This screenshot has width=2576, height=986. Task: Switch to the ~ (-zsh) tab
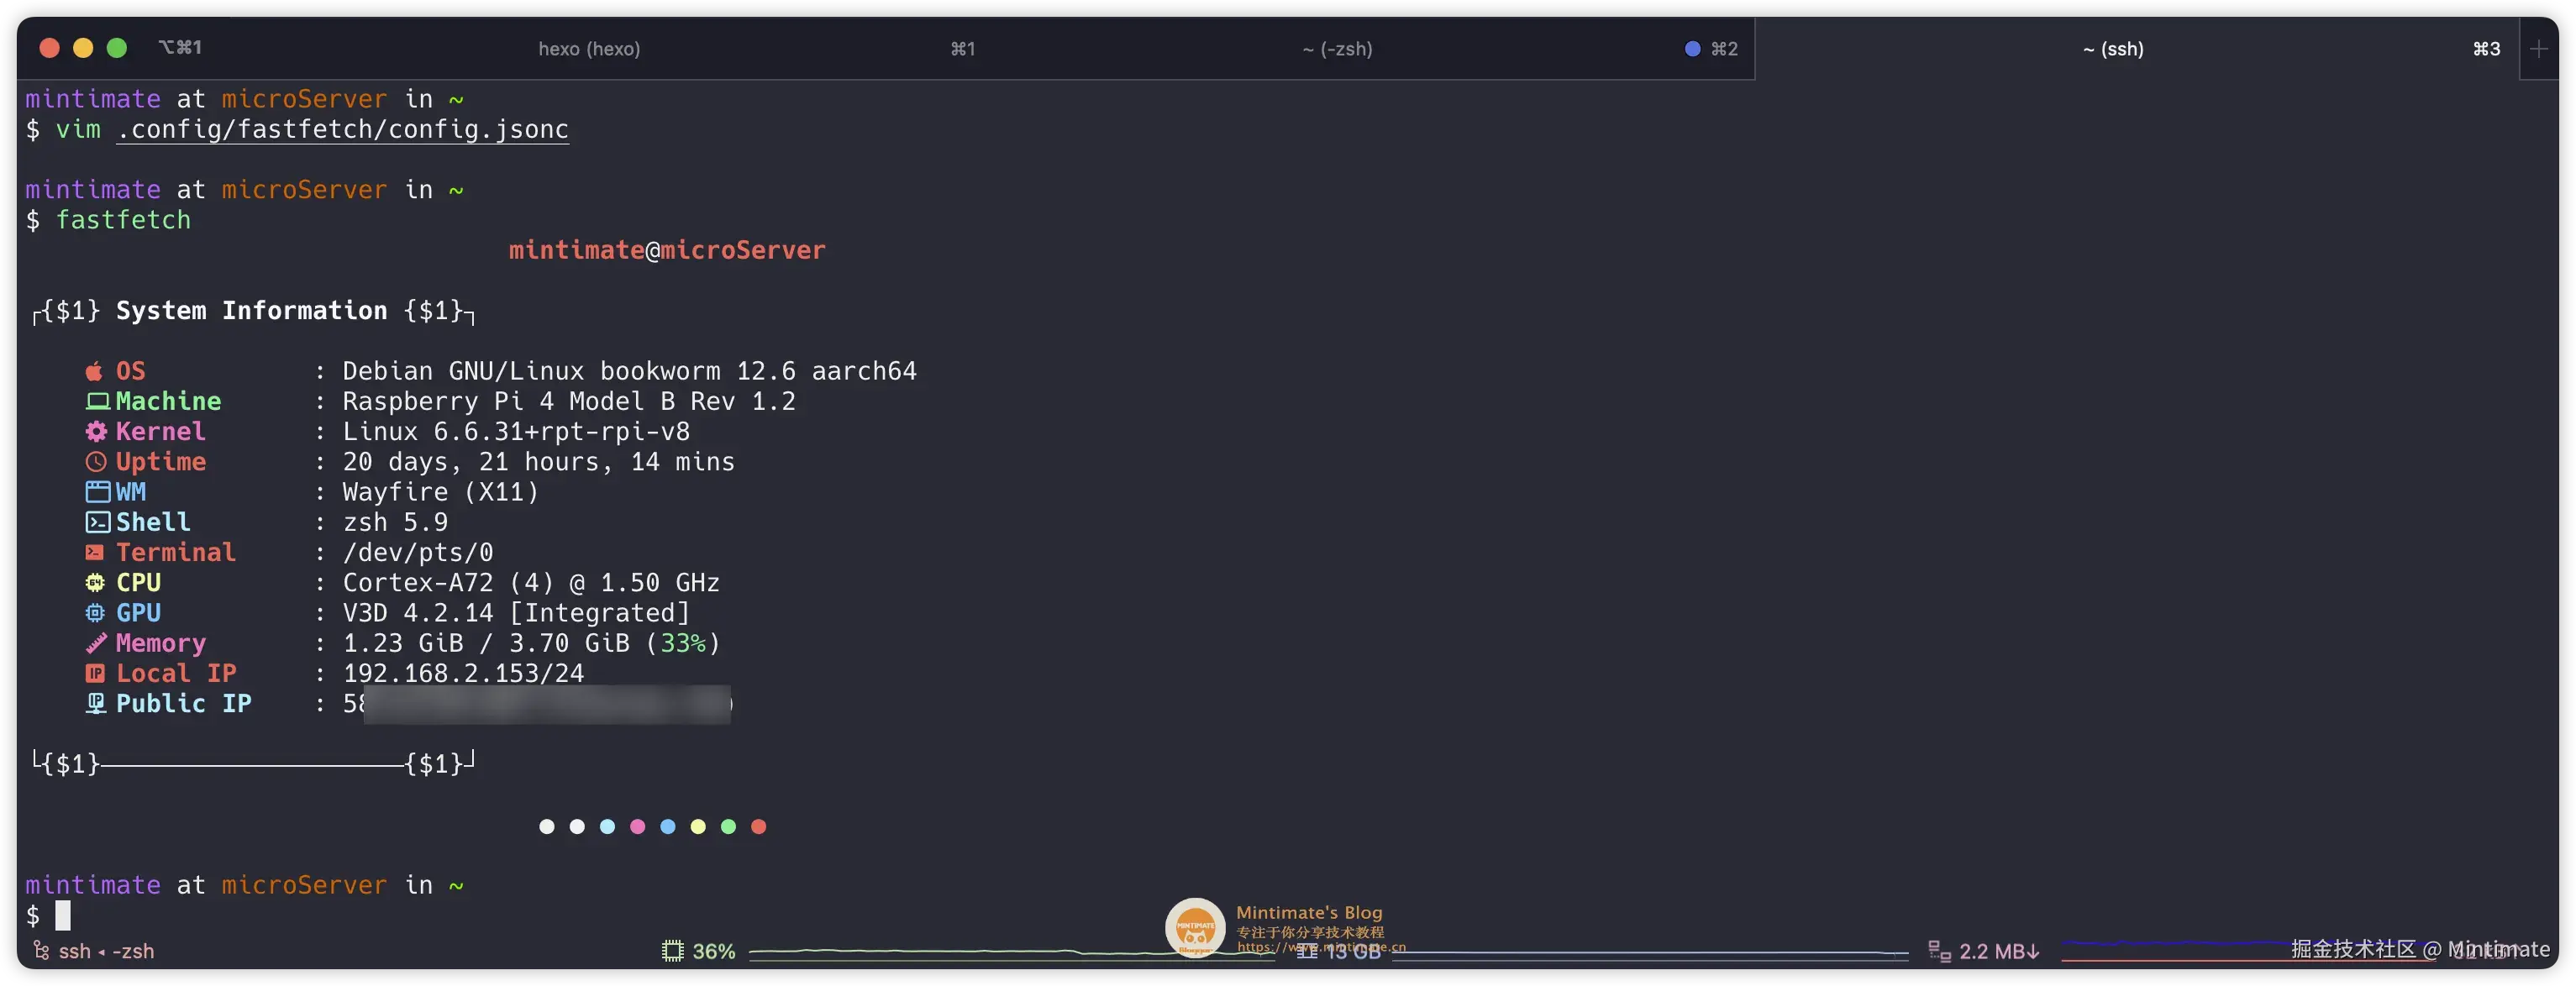pos(1337,49)
